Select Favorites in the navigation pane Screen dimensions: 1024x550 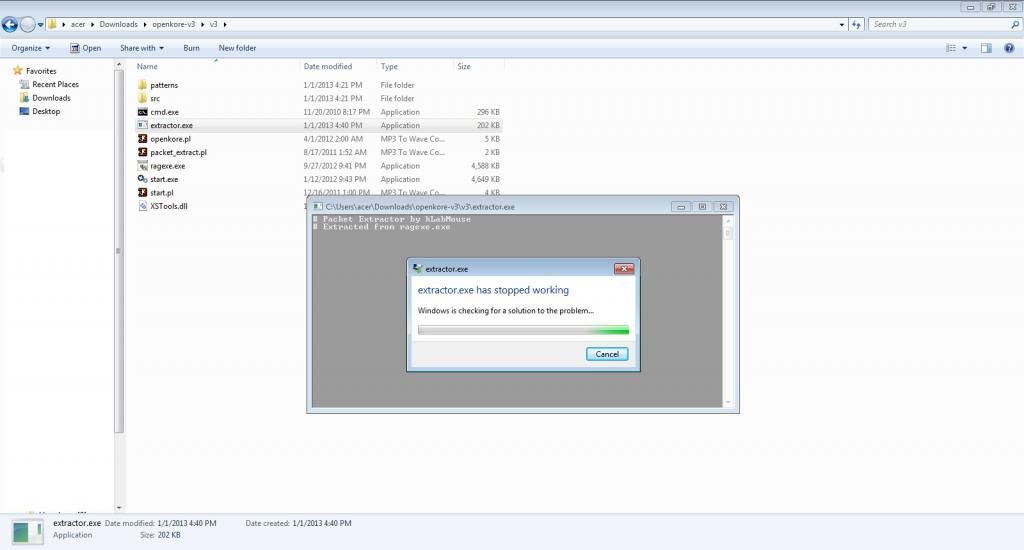tap(40, 71)
